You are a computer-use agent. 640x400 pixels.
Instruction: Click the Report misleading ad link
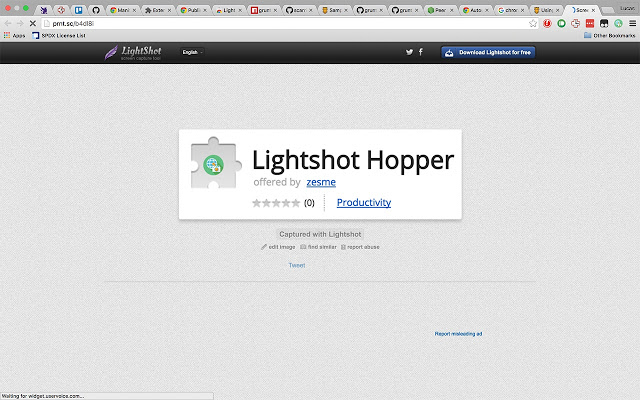(458, 334)
